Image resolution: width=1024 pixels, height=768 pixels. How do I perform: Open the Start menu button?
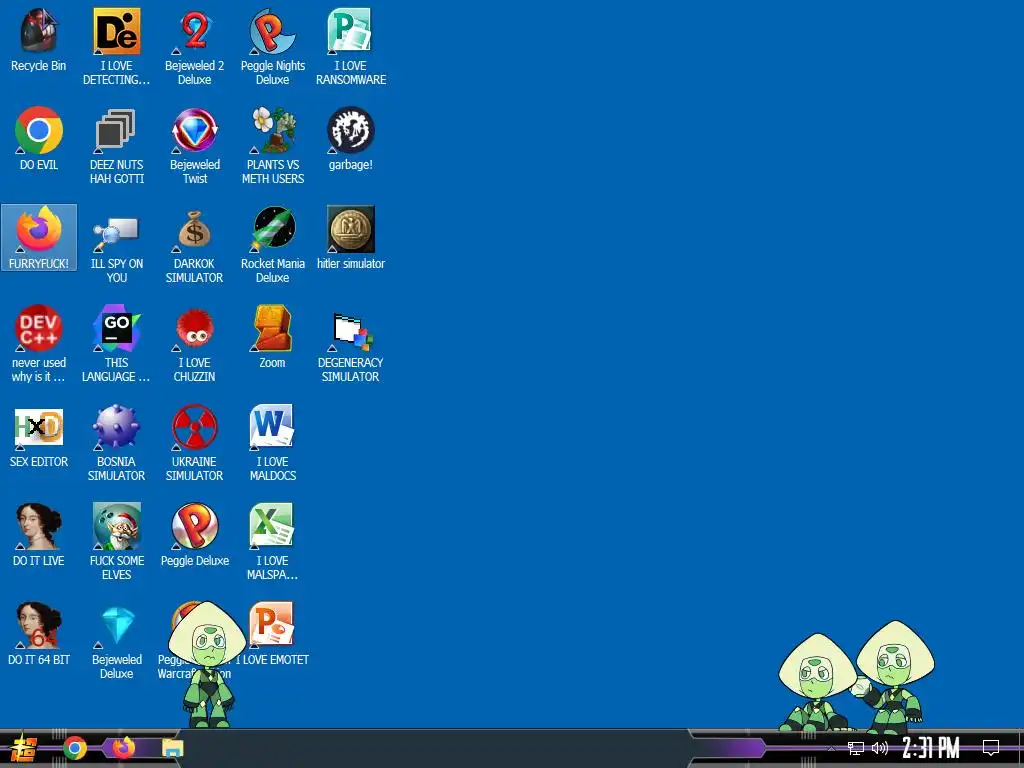[24, 748]
